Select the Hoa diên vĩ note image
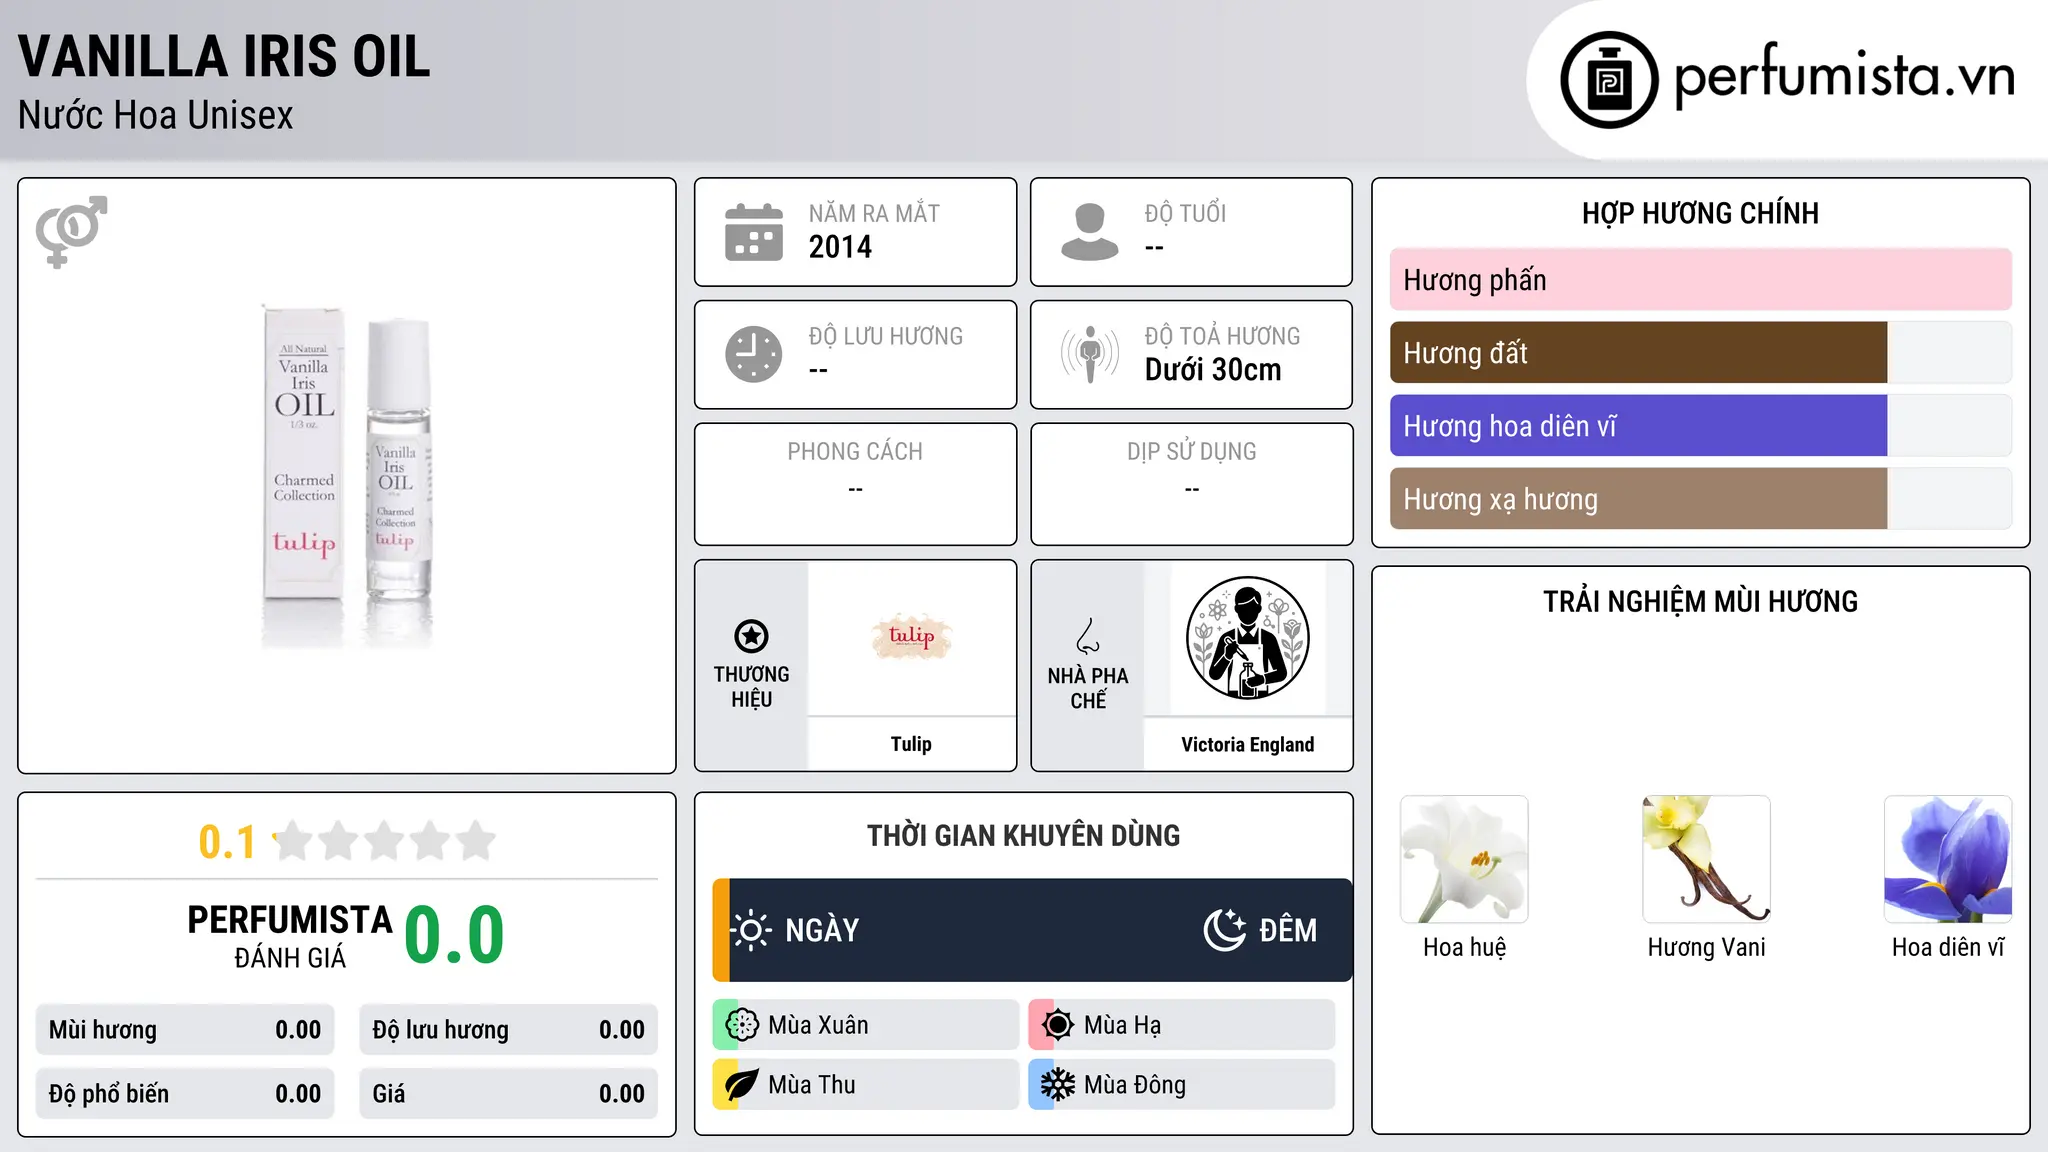Image resolution: width=2048 pixels, height=1152 pixels. [x=1948, y=859]
